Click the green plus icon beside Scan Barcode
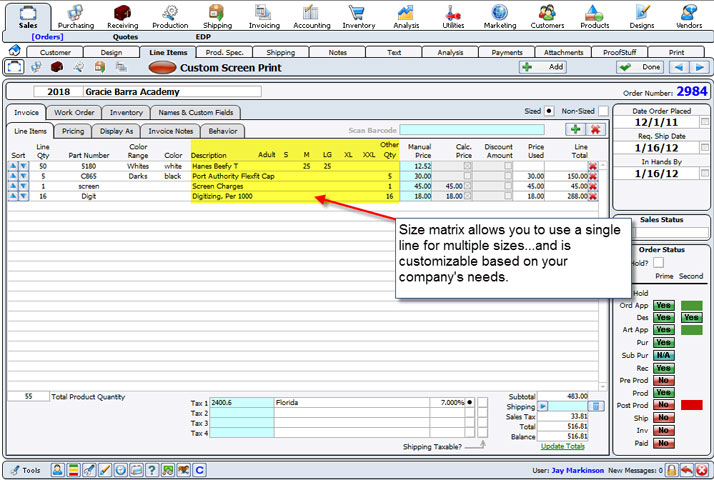Screen dimensions: 714x480 [575, 129]
